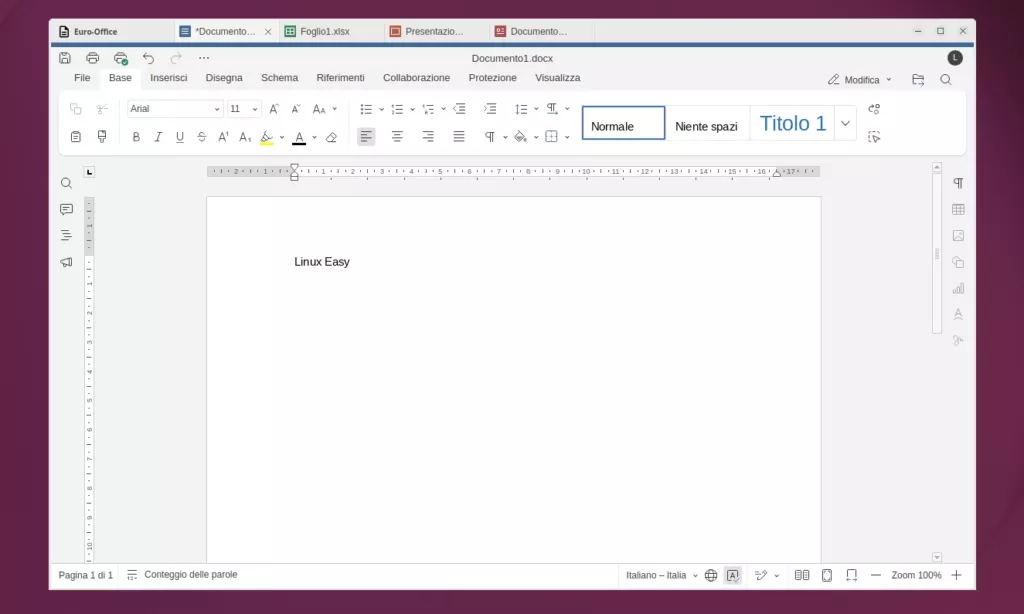1024x614 pixels.
Task: Open table settings in right sidebar
Action: click(x=958, y=209)
